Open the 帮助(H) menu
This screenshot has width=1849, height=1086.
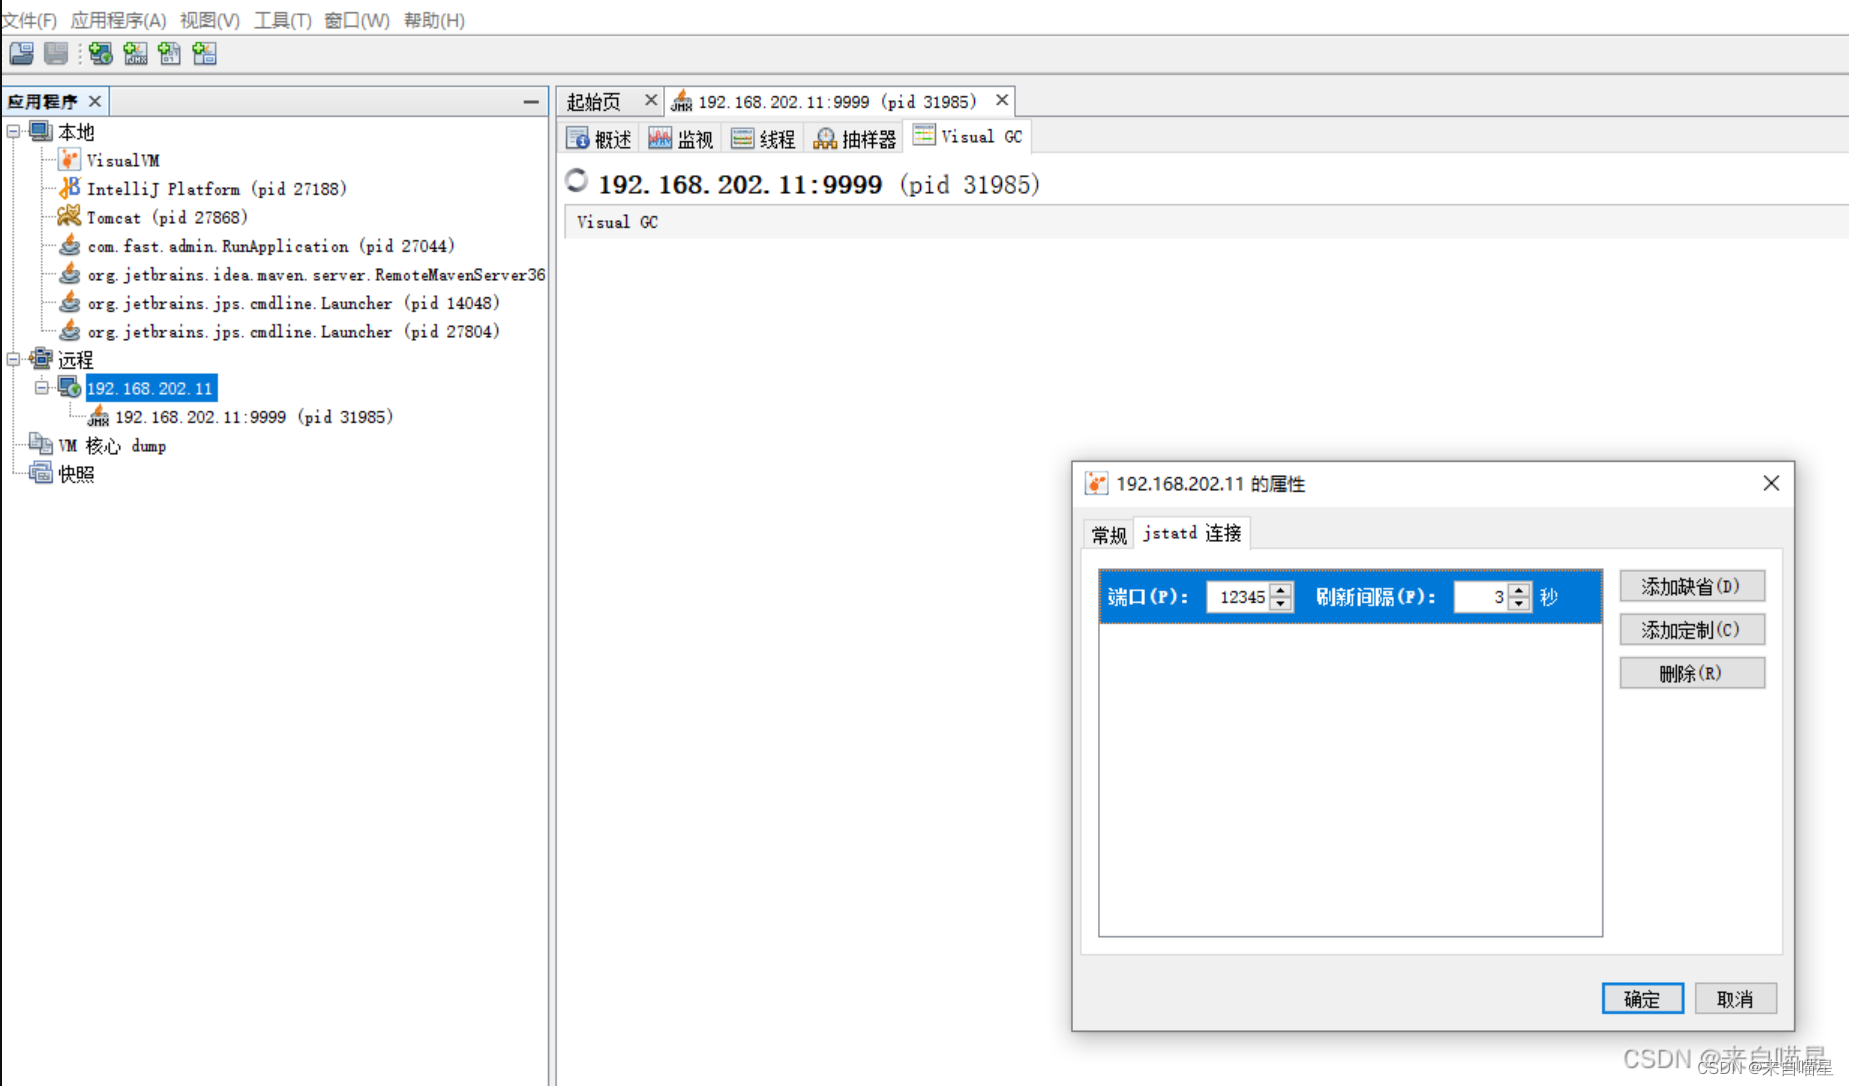434,20
